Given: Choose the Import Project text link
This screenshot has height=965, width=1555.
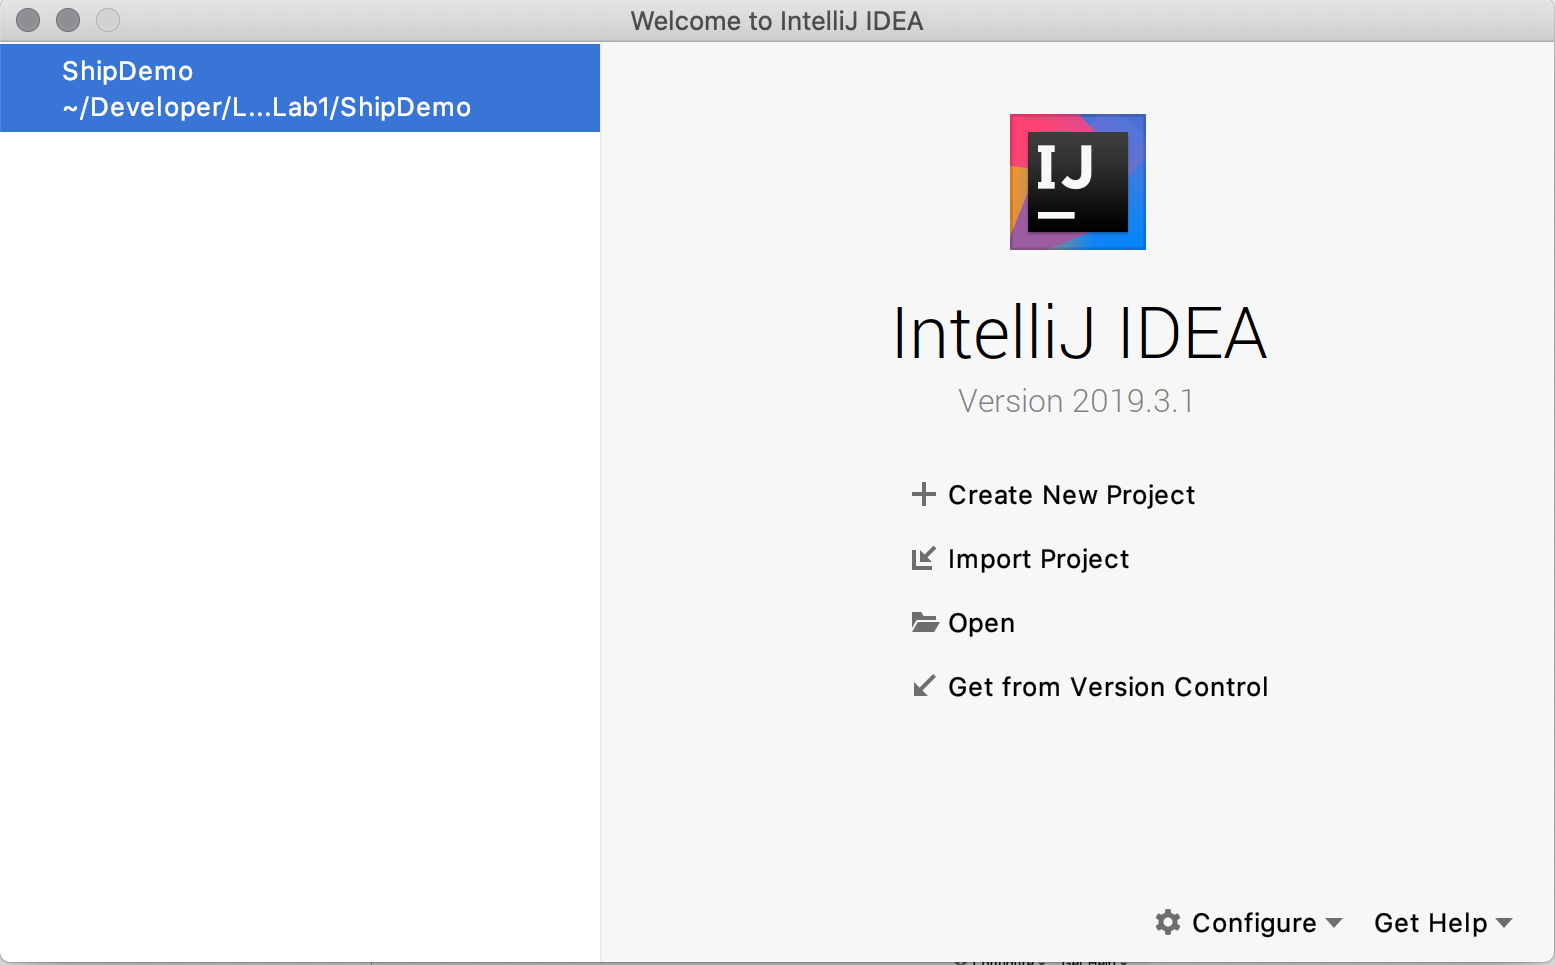Looking at the screenshot, I should 1038,559.
